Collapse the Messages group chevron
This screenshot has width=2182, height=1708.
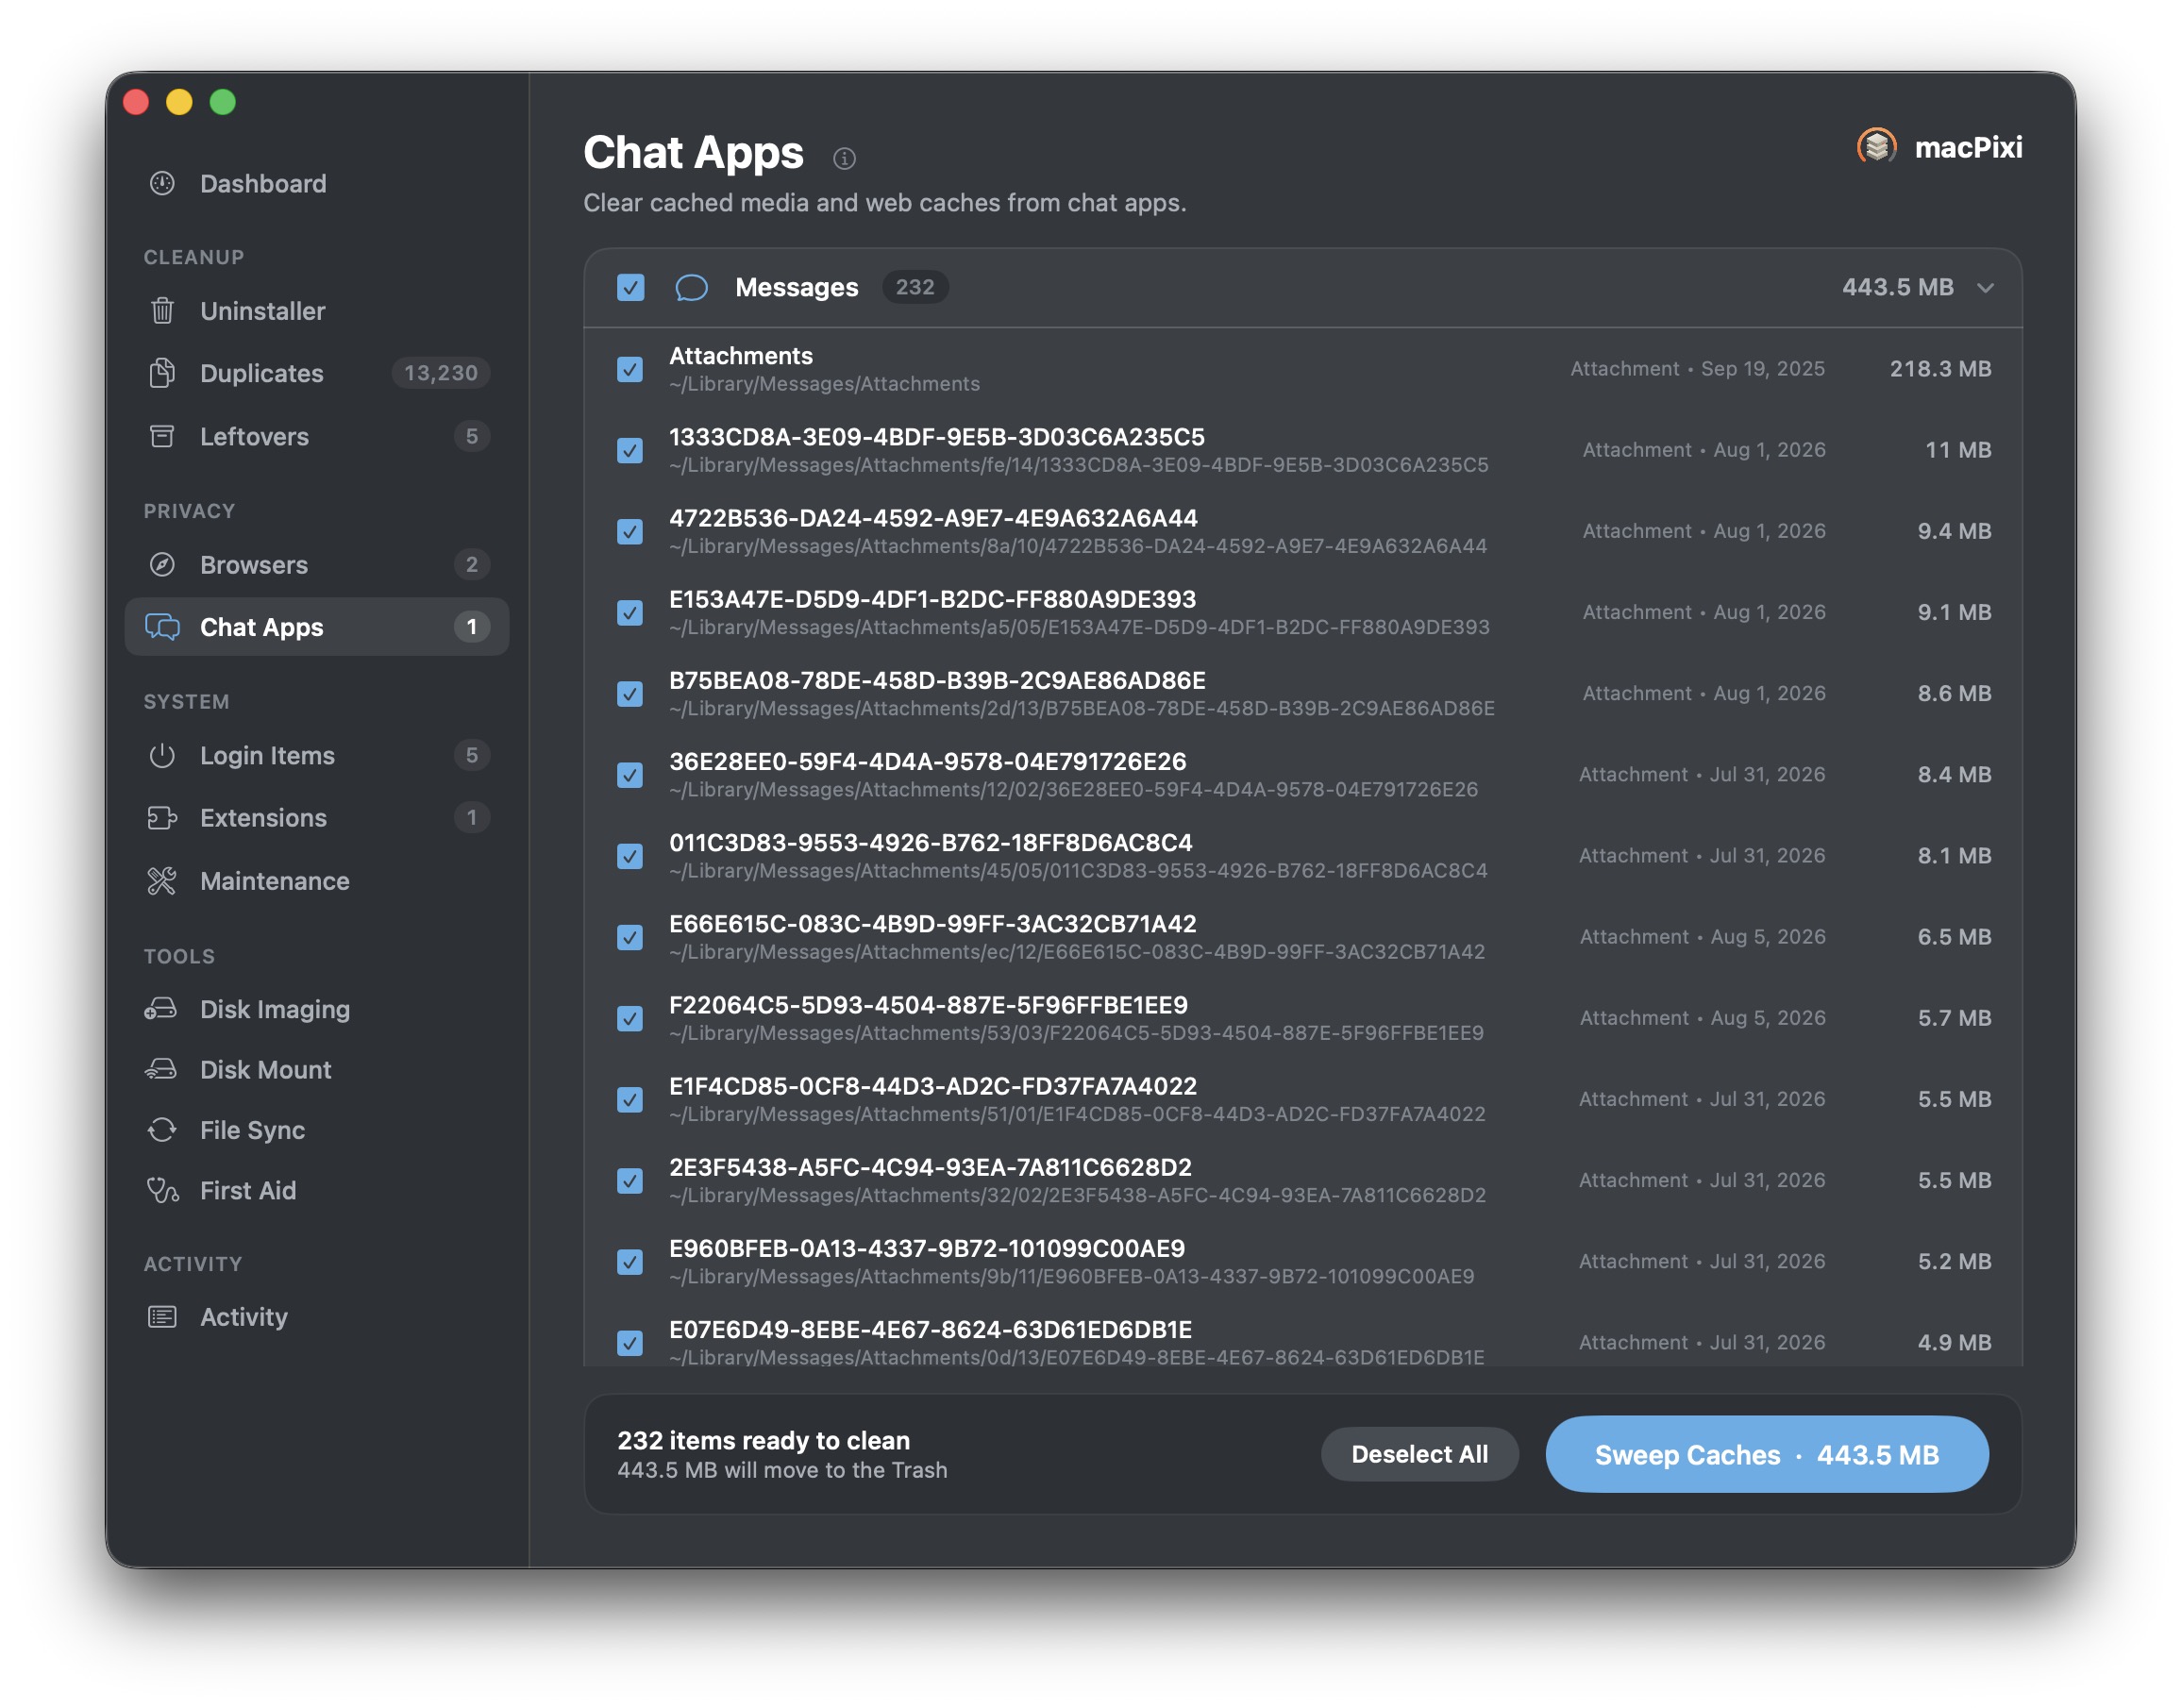click(1985, 288)
